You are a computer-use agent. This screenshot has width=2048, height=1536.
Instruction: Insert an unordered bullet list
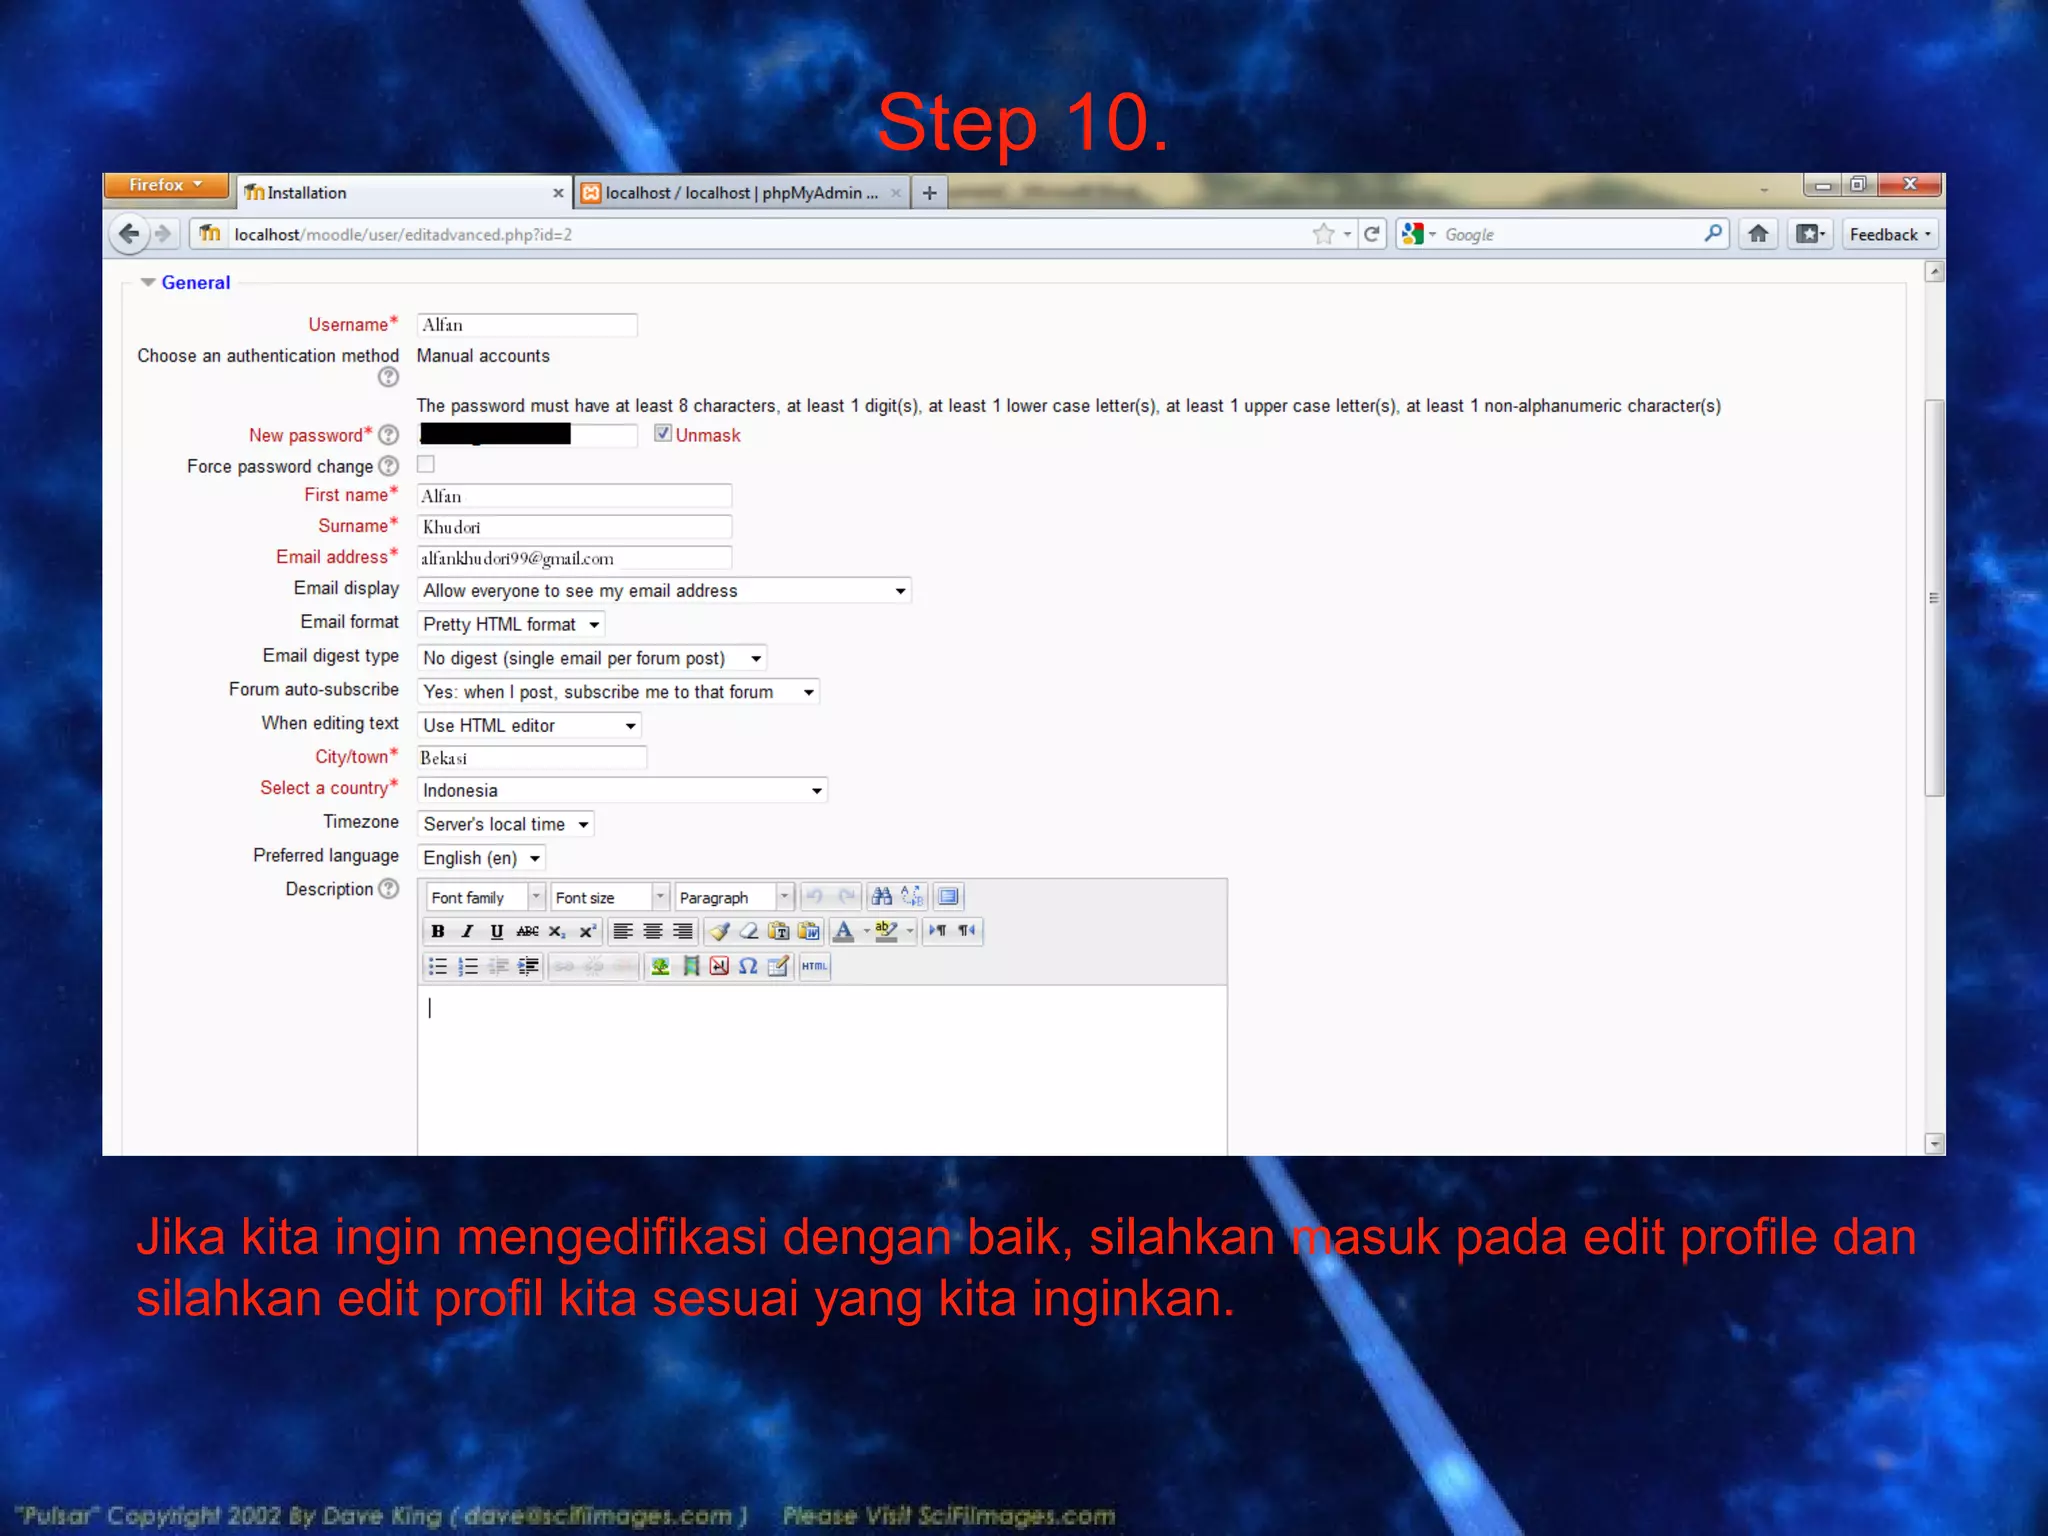pyautogui.click(x=437, y=966)
